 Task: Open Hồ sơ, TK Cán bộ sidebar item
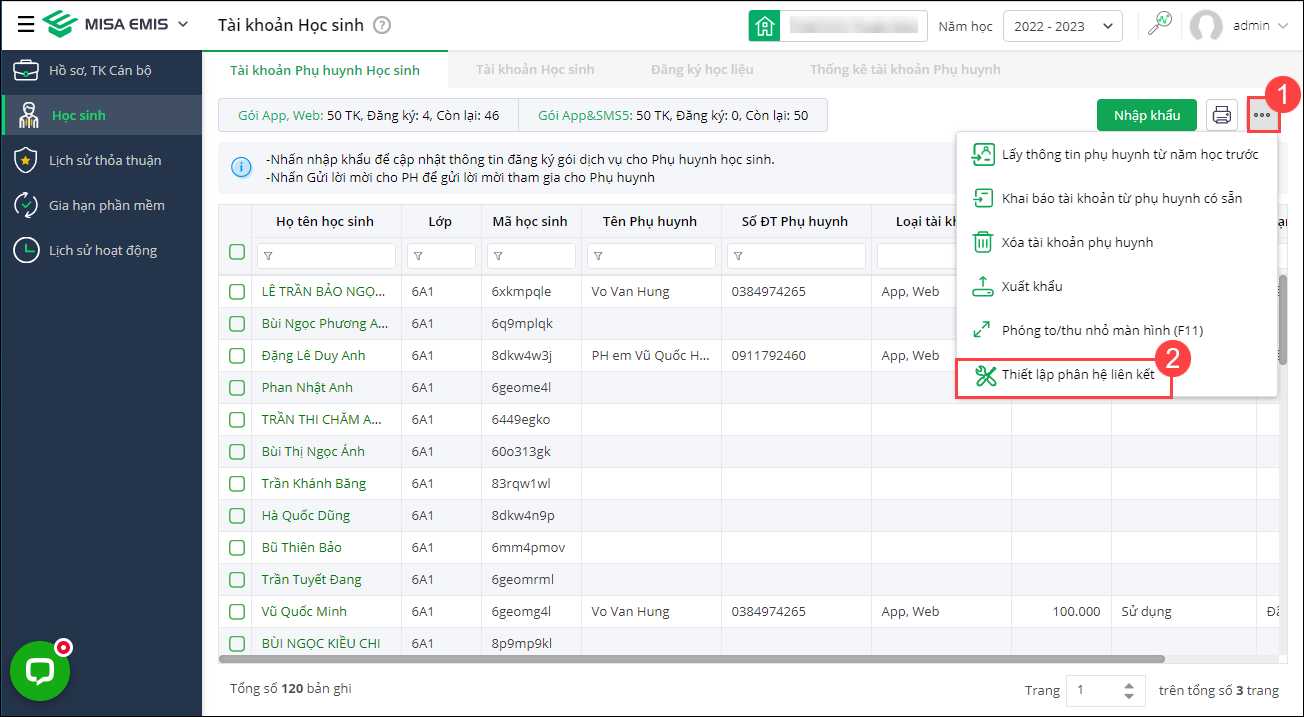101,70
